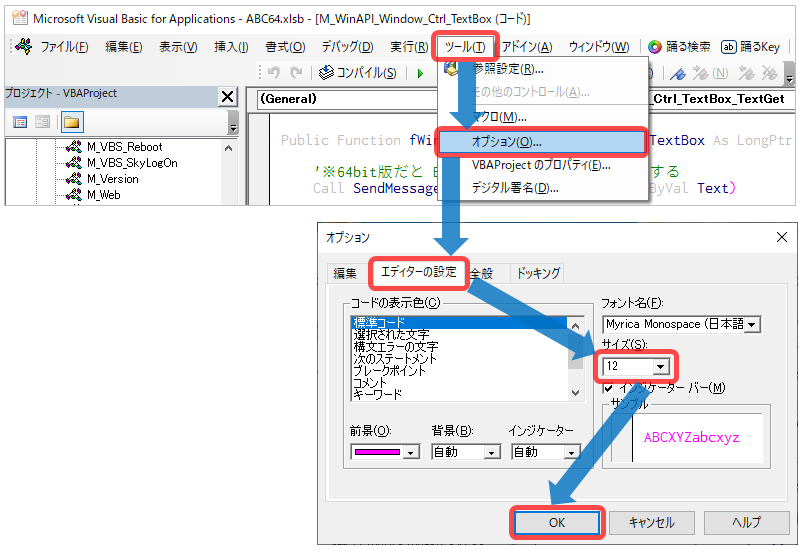Click the module icon beside M_Version

point(74,179)
